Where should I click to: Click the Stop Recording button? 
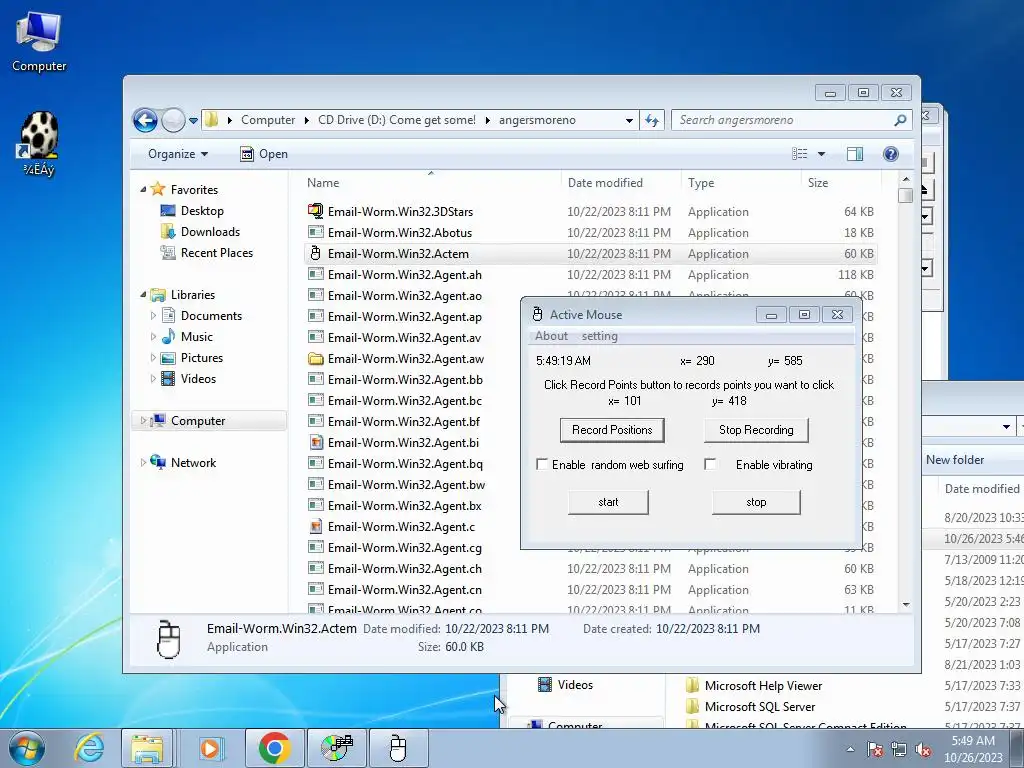coord(756,430)
